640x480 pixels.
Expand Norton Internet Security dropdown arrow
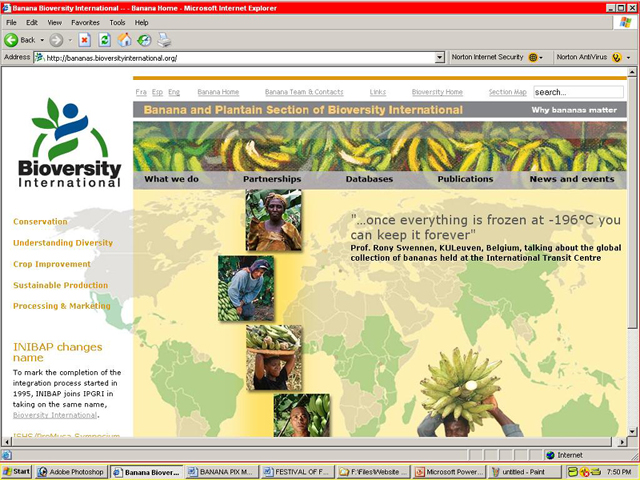coord(541,58)
